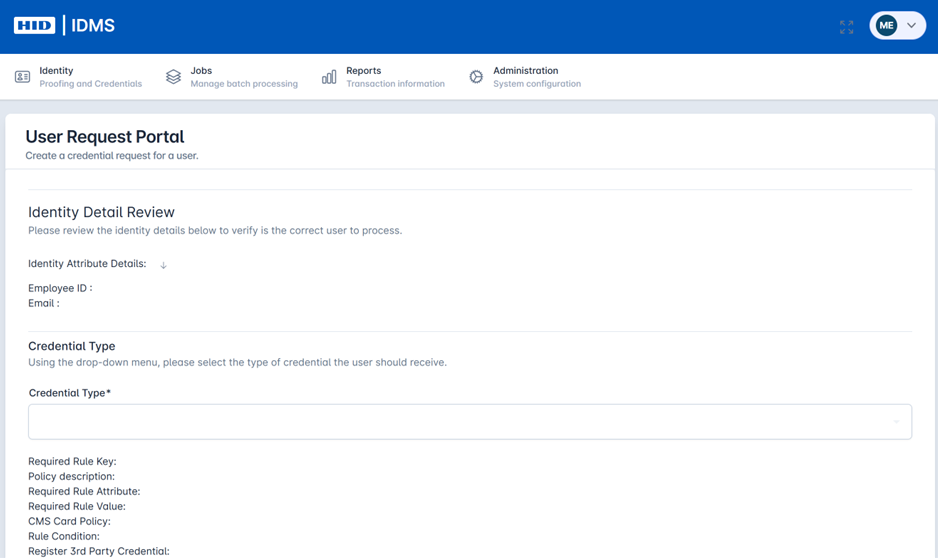The width and height of the screenshot is (938, 558).
Task: Click the Reports bar chart icon
Action: [x=329, y=77]
